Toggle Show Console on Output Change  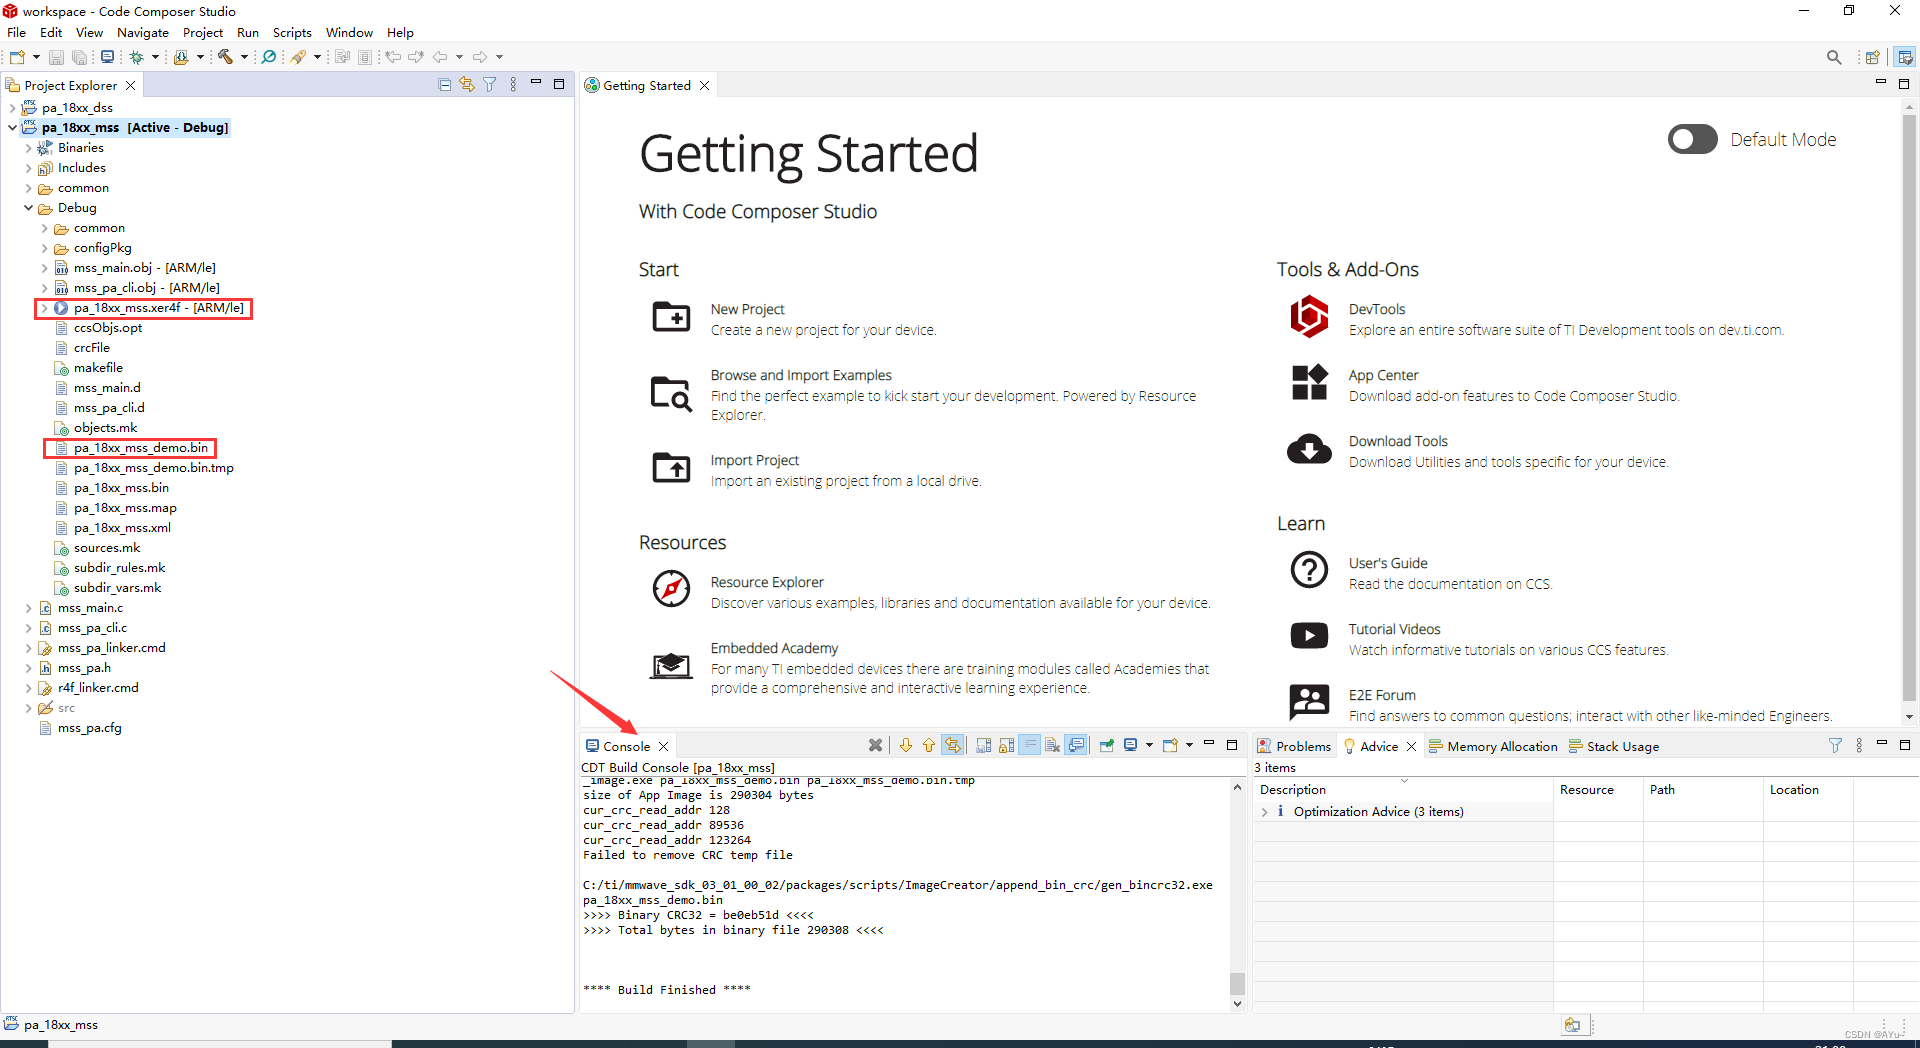(1076, 745)
